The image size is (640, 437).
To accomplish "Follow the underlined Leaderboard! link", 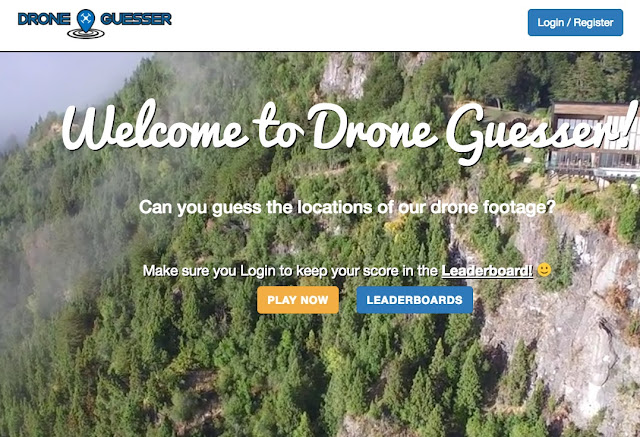I will 487,271.
